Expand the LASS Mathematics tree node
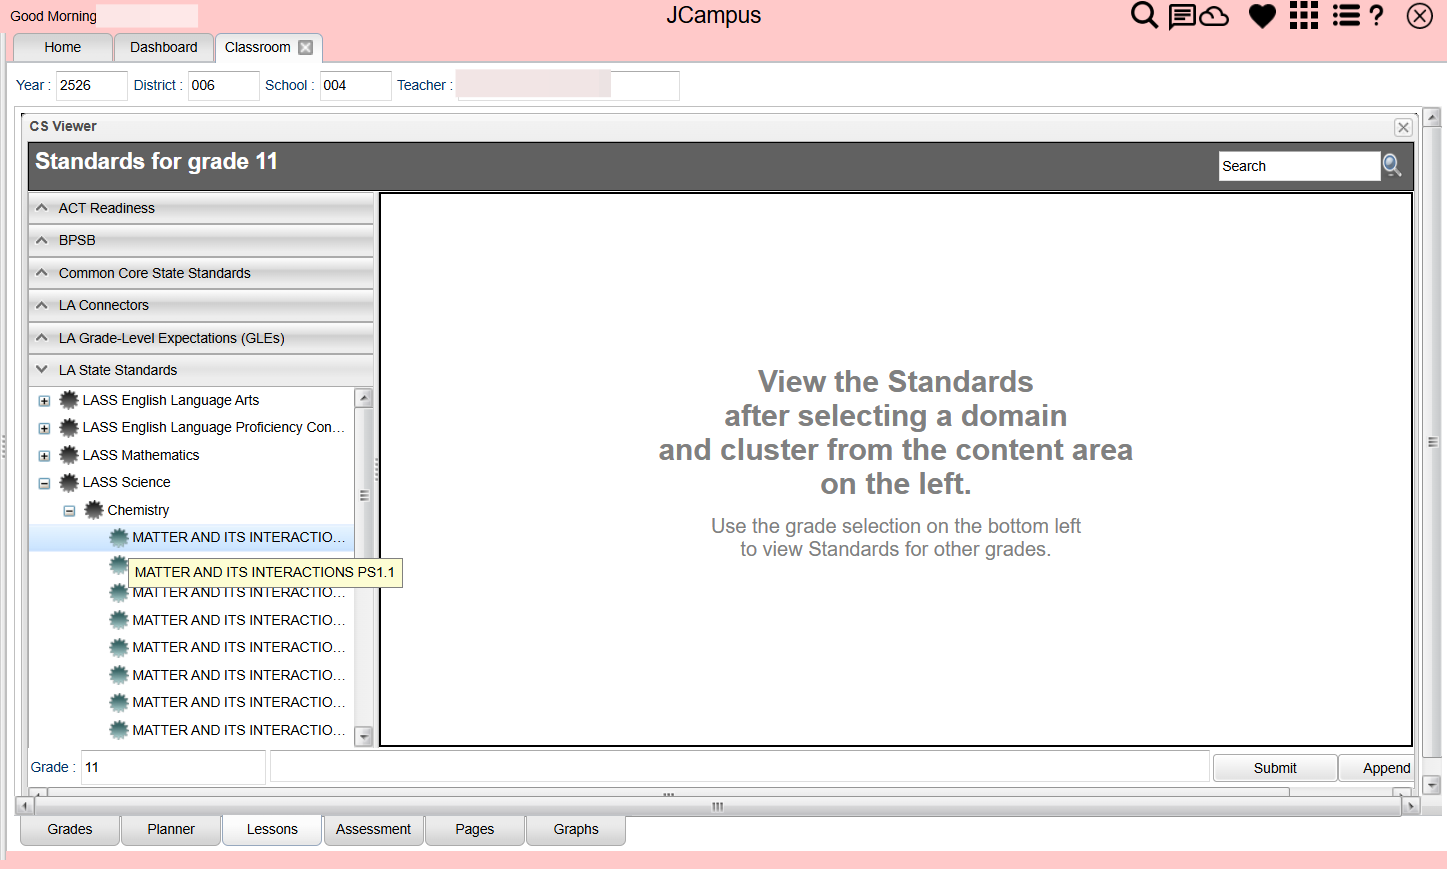Image resolution: width=1447 pixels, height=869 pixels. (44, 456)
